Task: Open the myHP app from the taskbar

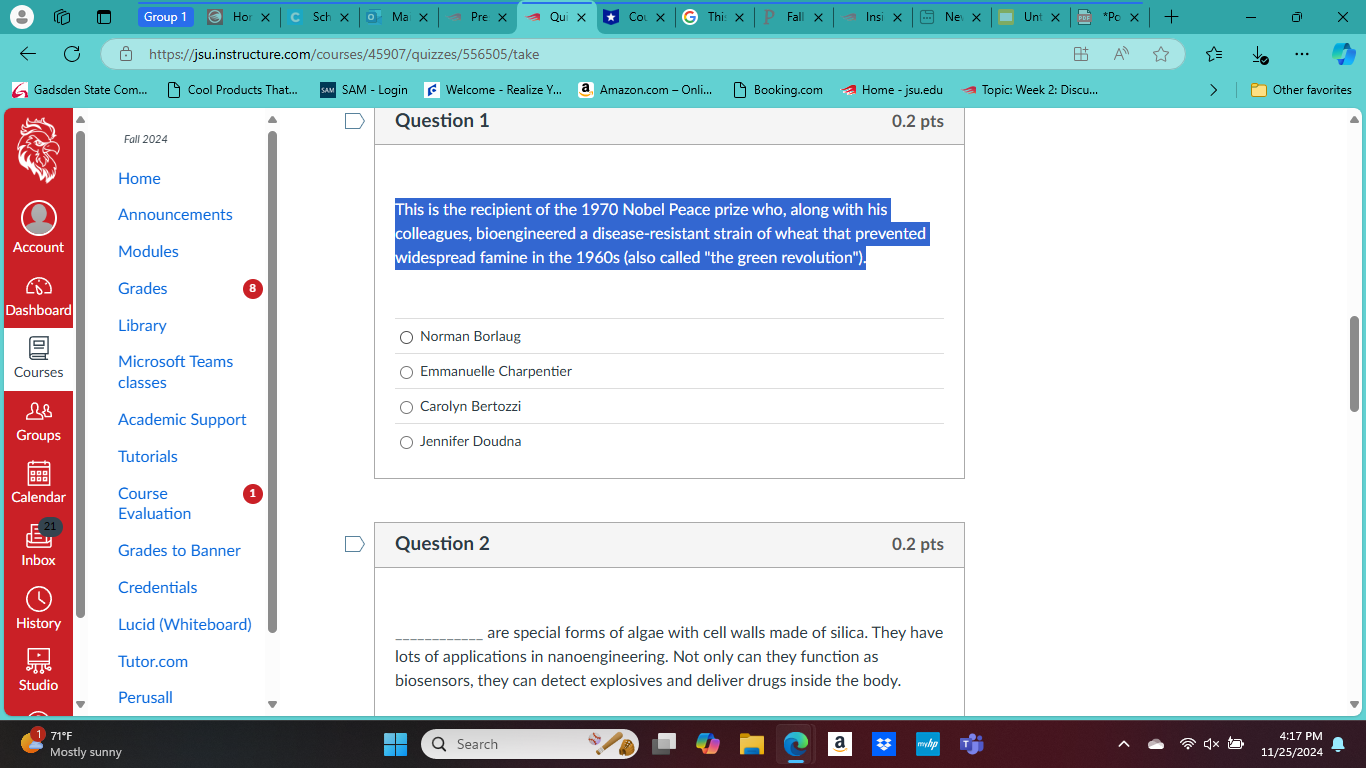Action: click(x=927, y=744)
